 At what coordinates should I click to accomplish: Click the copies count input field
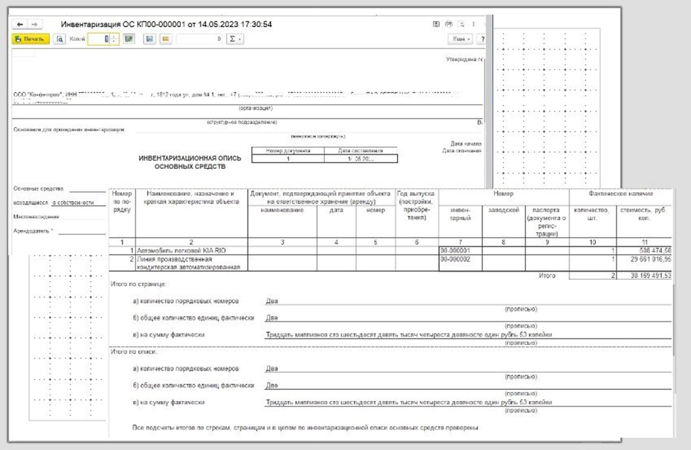point(99,39)
